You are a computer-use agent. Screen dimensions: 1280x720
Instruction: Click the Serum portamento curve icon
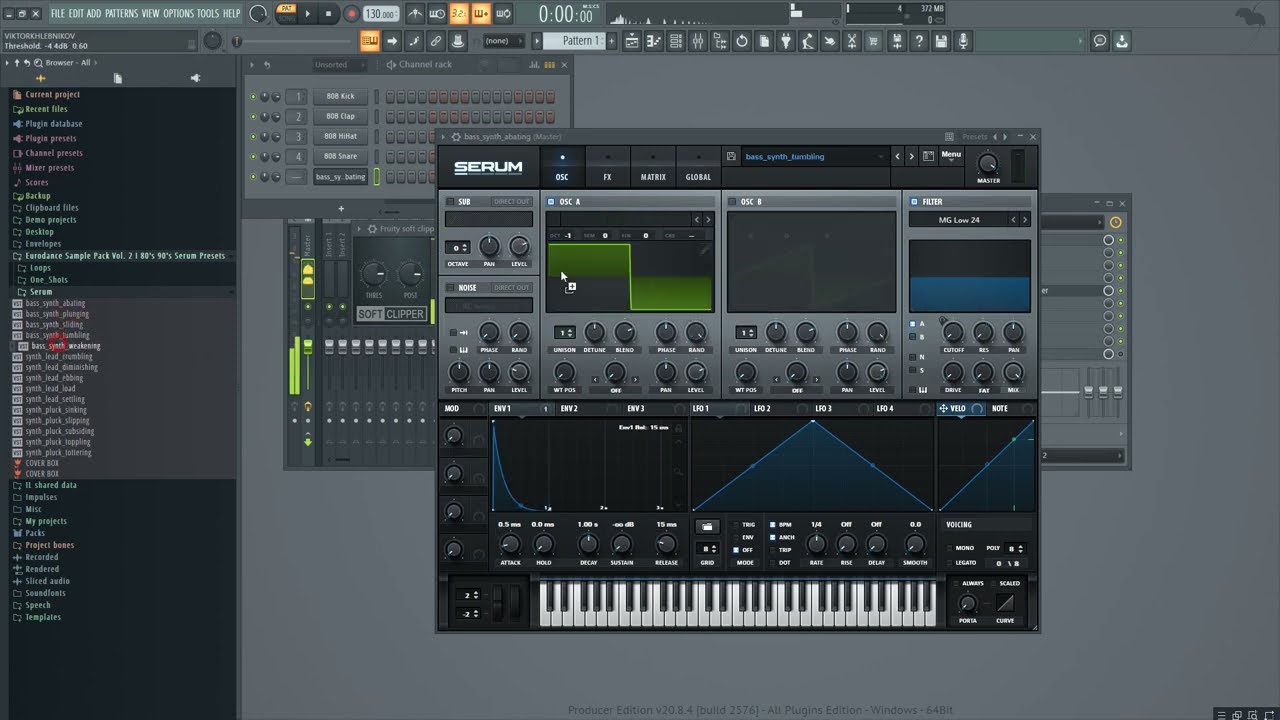click(x=1005, y=603)
